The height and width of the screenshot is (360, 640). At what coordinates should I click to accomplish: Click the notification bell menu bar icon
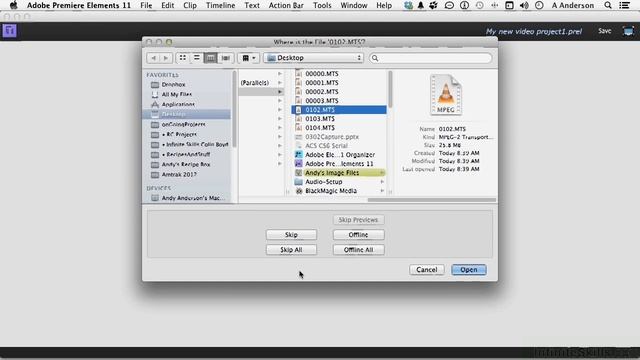coord(420,5)
